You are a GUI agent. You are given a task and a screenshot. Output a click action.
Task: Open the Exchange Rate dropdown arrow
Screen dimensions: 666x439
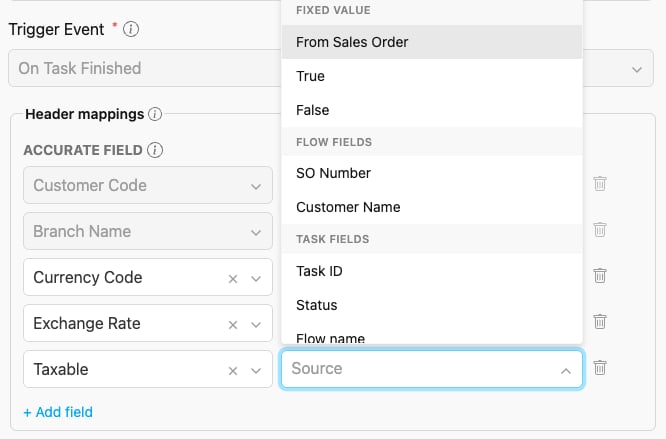[256, 325]
